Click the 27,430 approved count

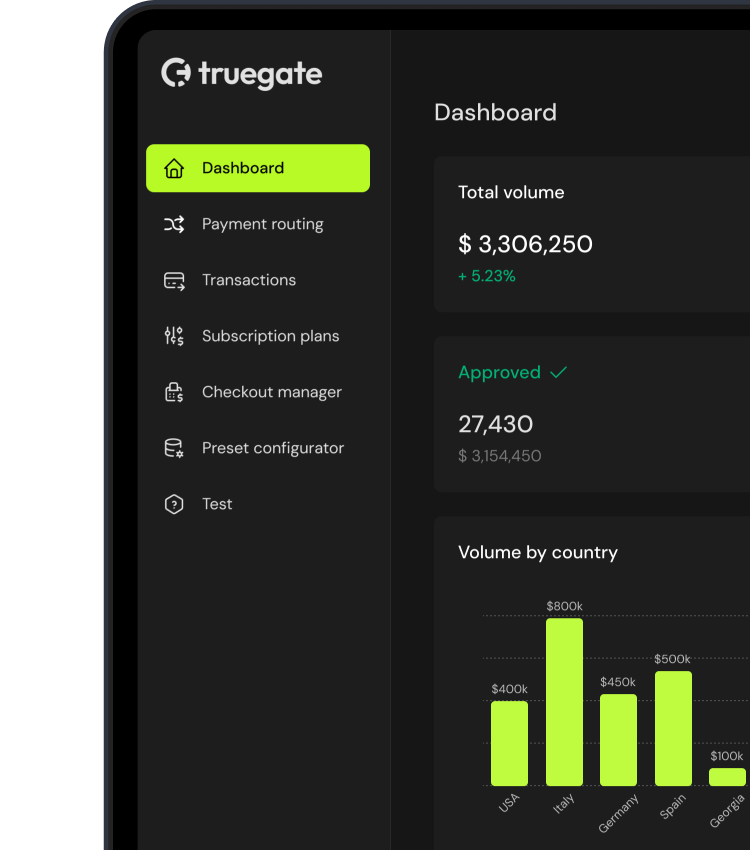495,424
